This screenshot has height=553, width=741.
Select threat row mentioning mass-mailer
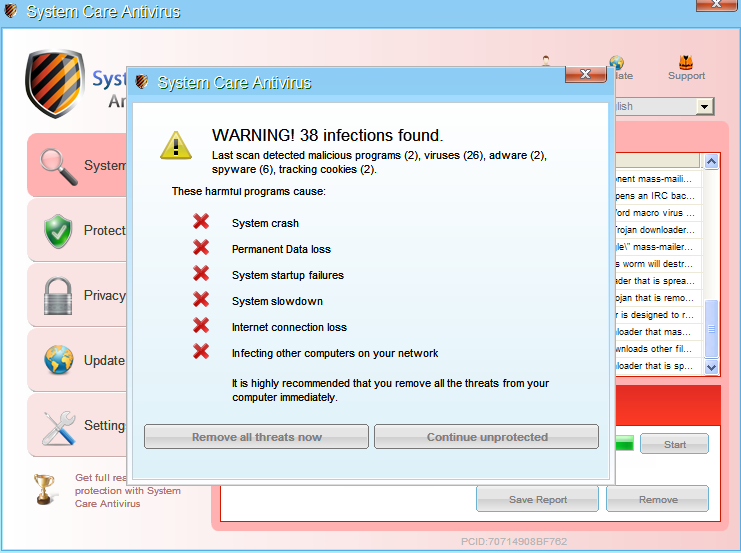coord(658,247)
